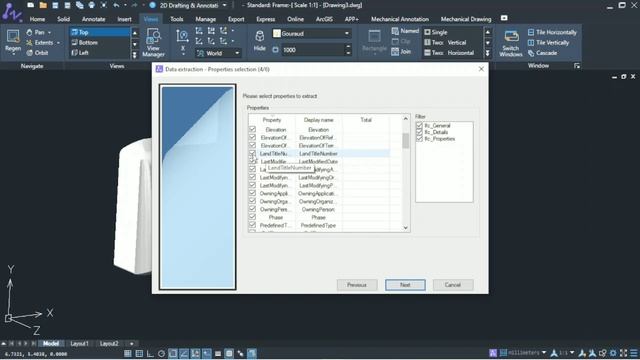This screenshot has width=640, height=360.
Task: Uncheck the Ifc_Details filter
Action: (x=419, y=132)
